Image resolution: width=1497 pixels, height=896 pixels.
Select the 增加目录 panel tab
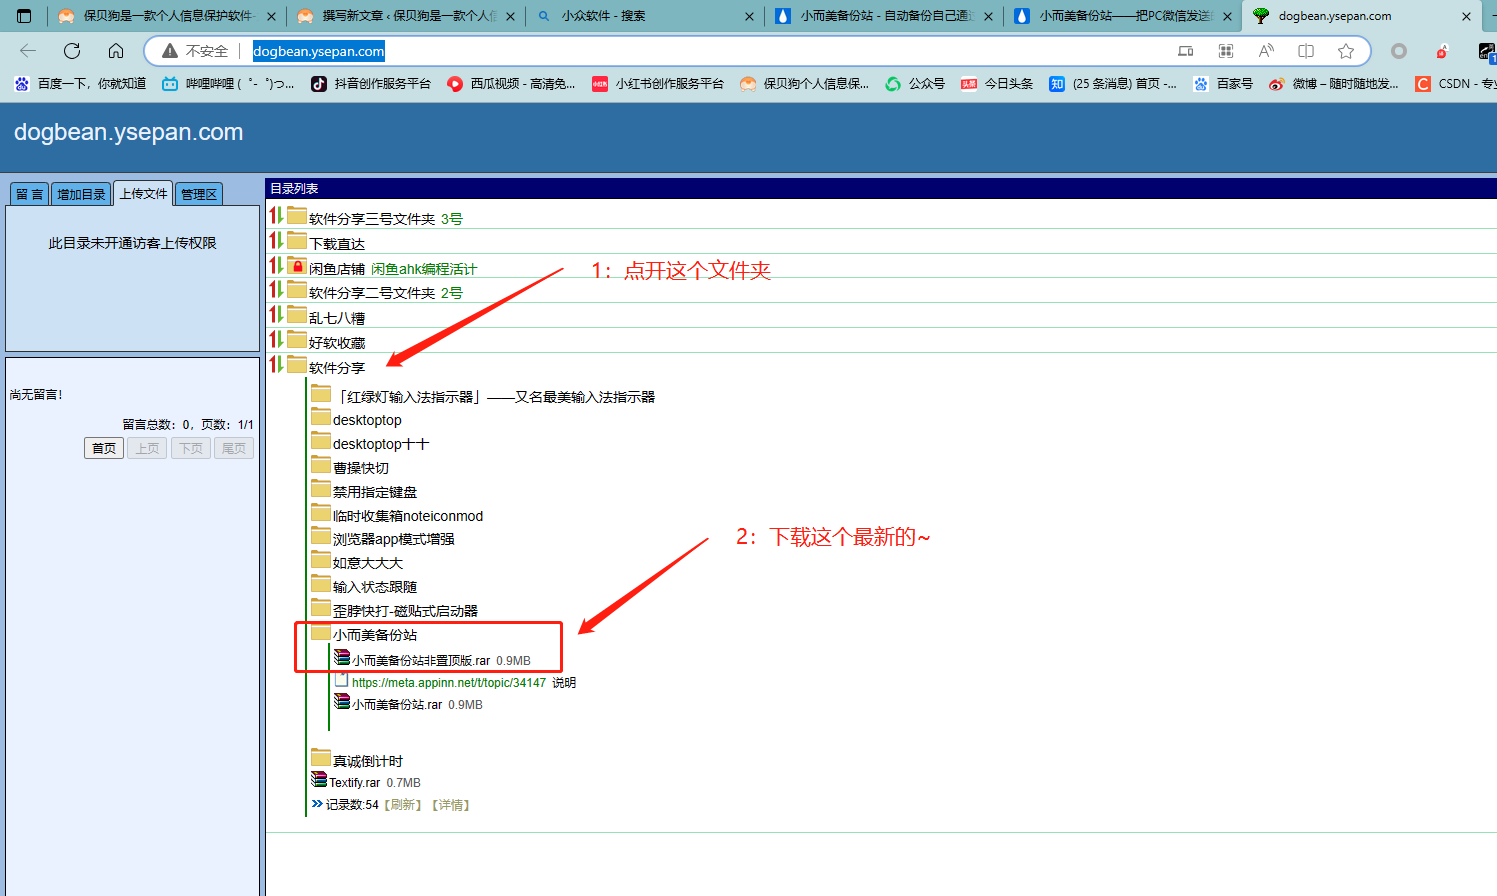(x=81, y=194)
